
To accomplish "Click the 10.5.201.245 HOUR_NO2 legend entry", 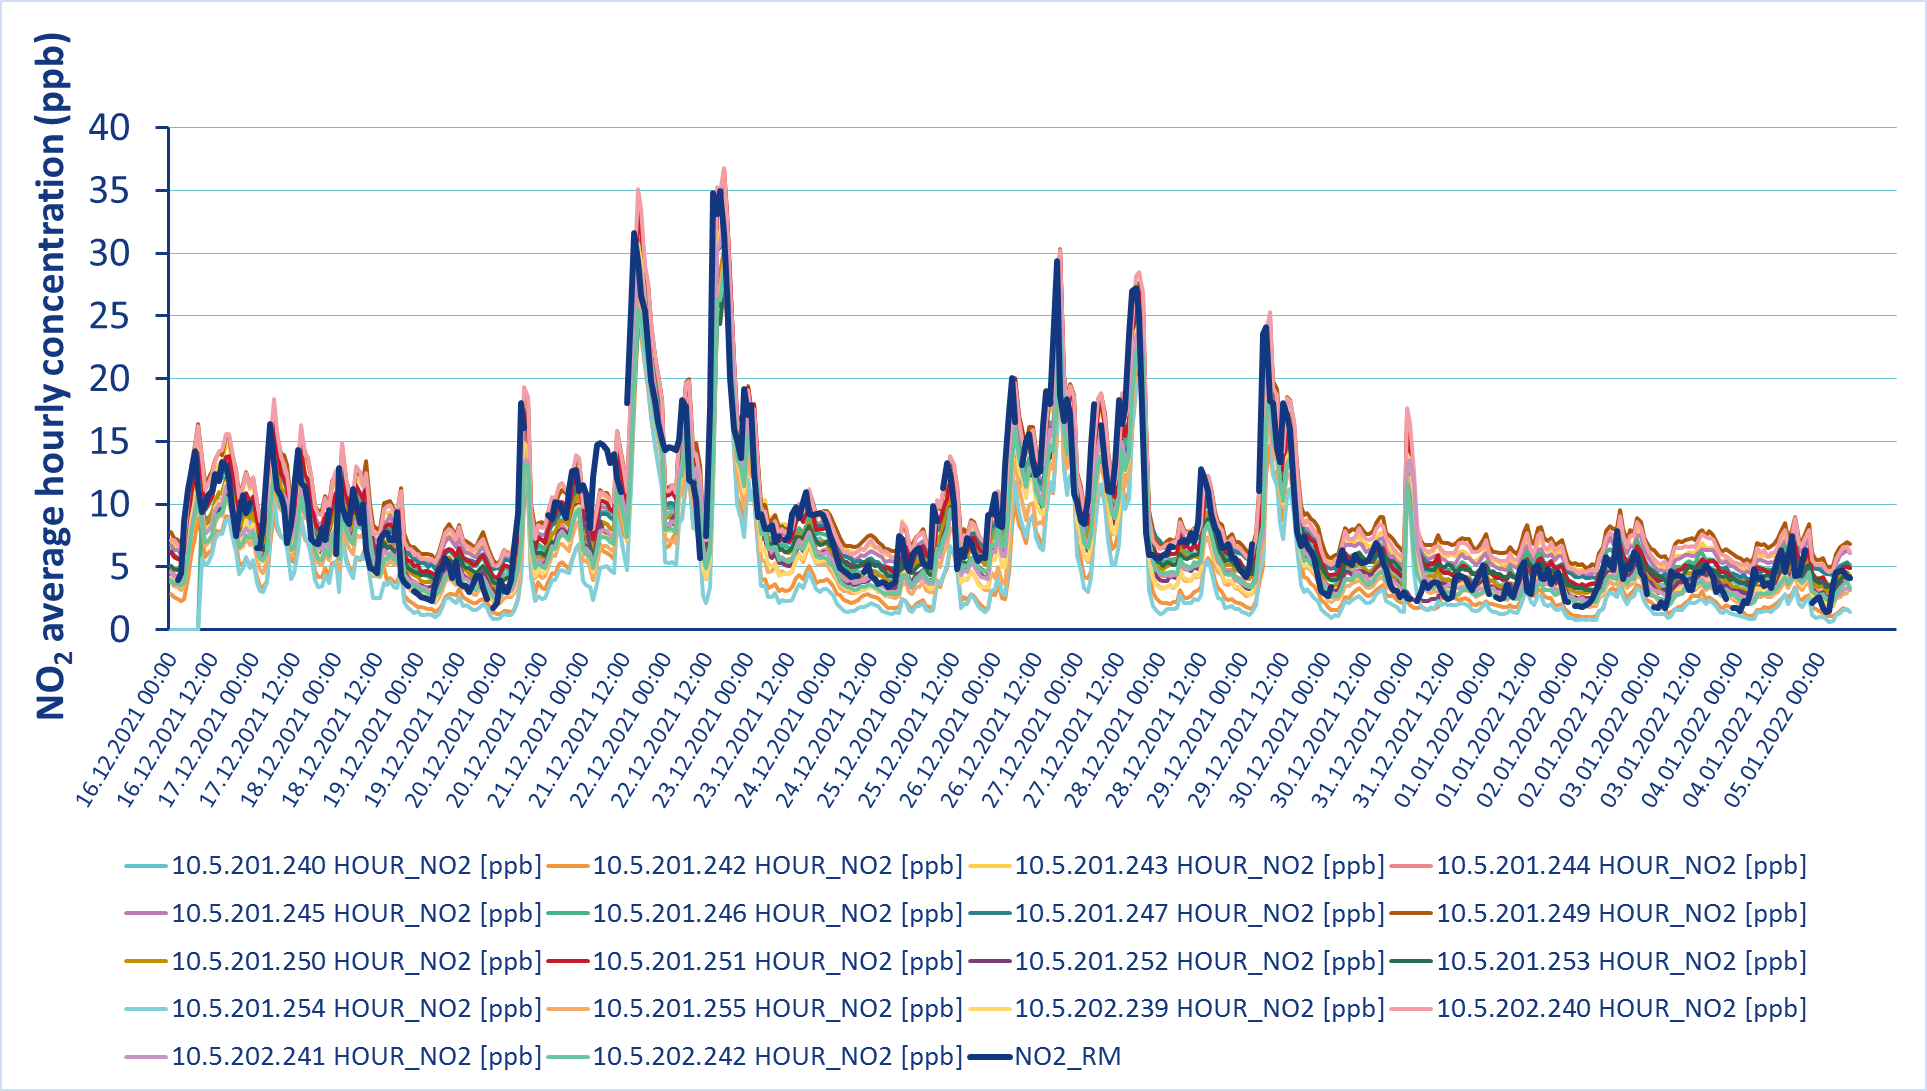I will pos(355,914).
